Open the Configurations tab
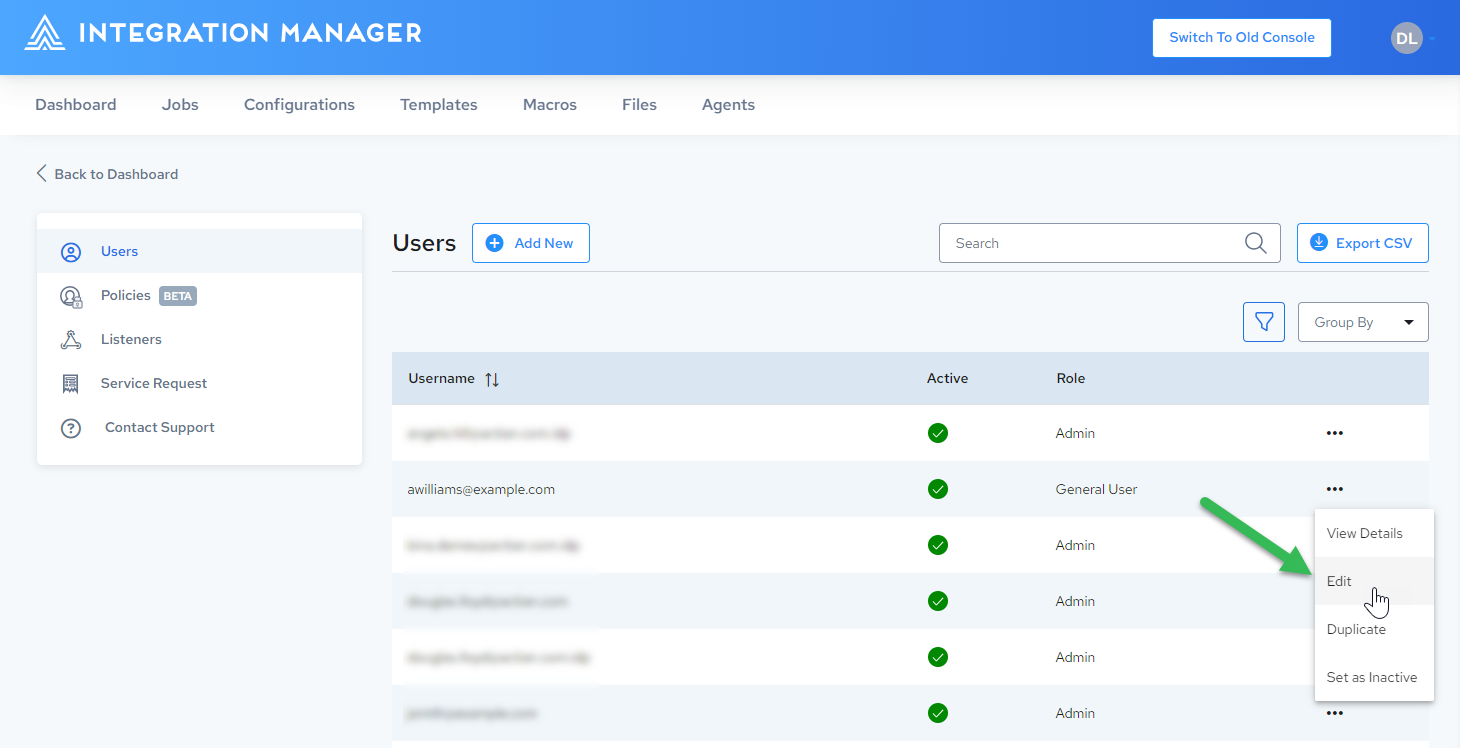1460x748 pixels. coord(299,105)
